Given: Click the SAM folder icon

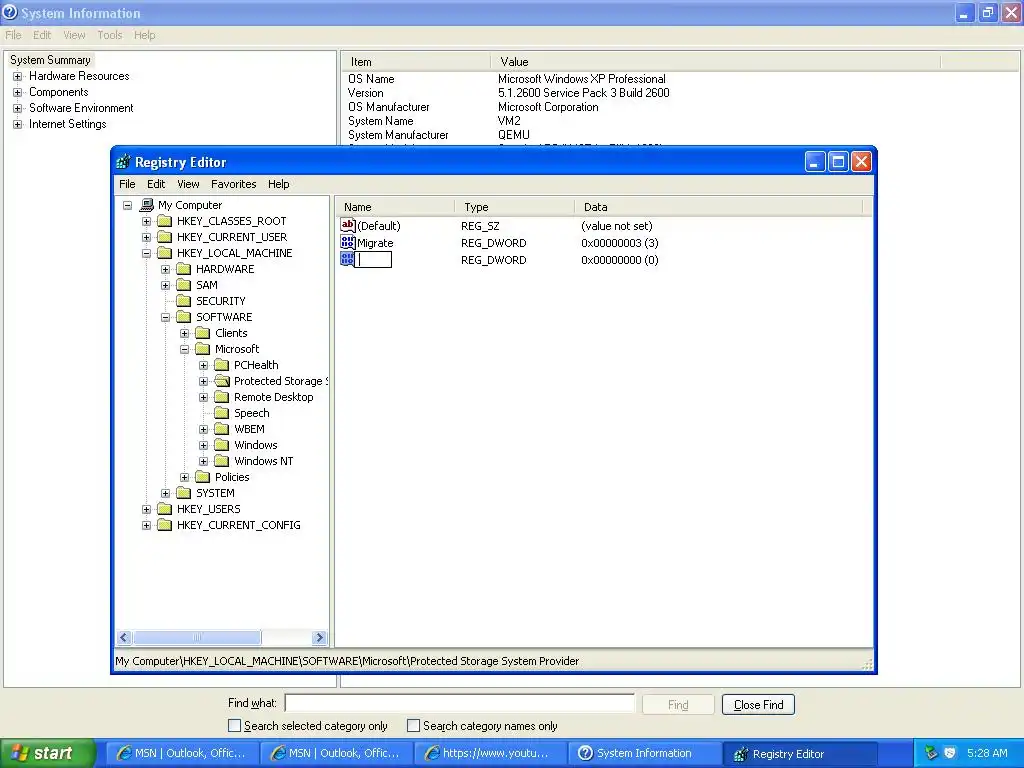Looking at the screenshot, I should pyautogui.click(x=184, y=285).
